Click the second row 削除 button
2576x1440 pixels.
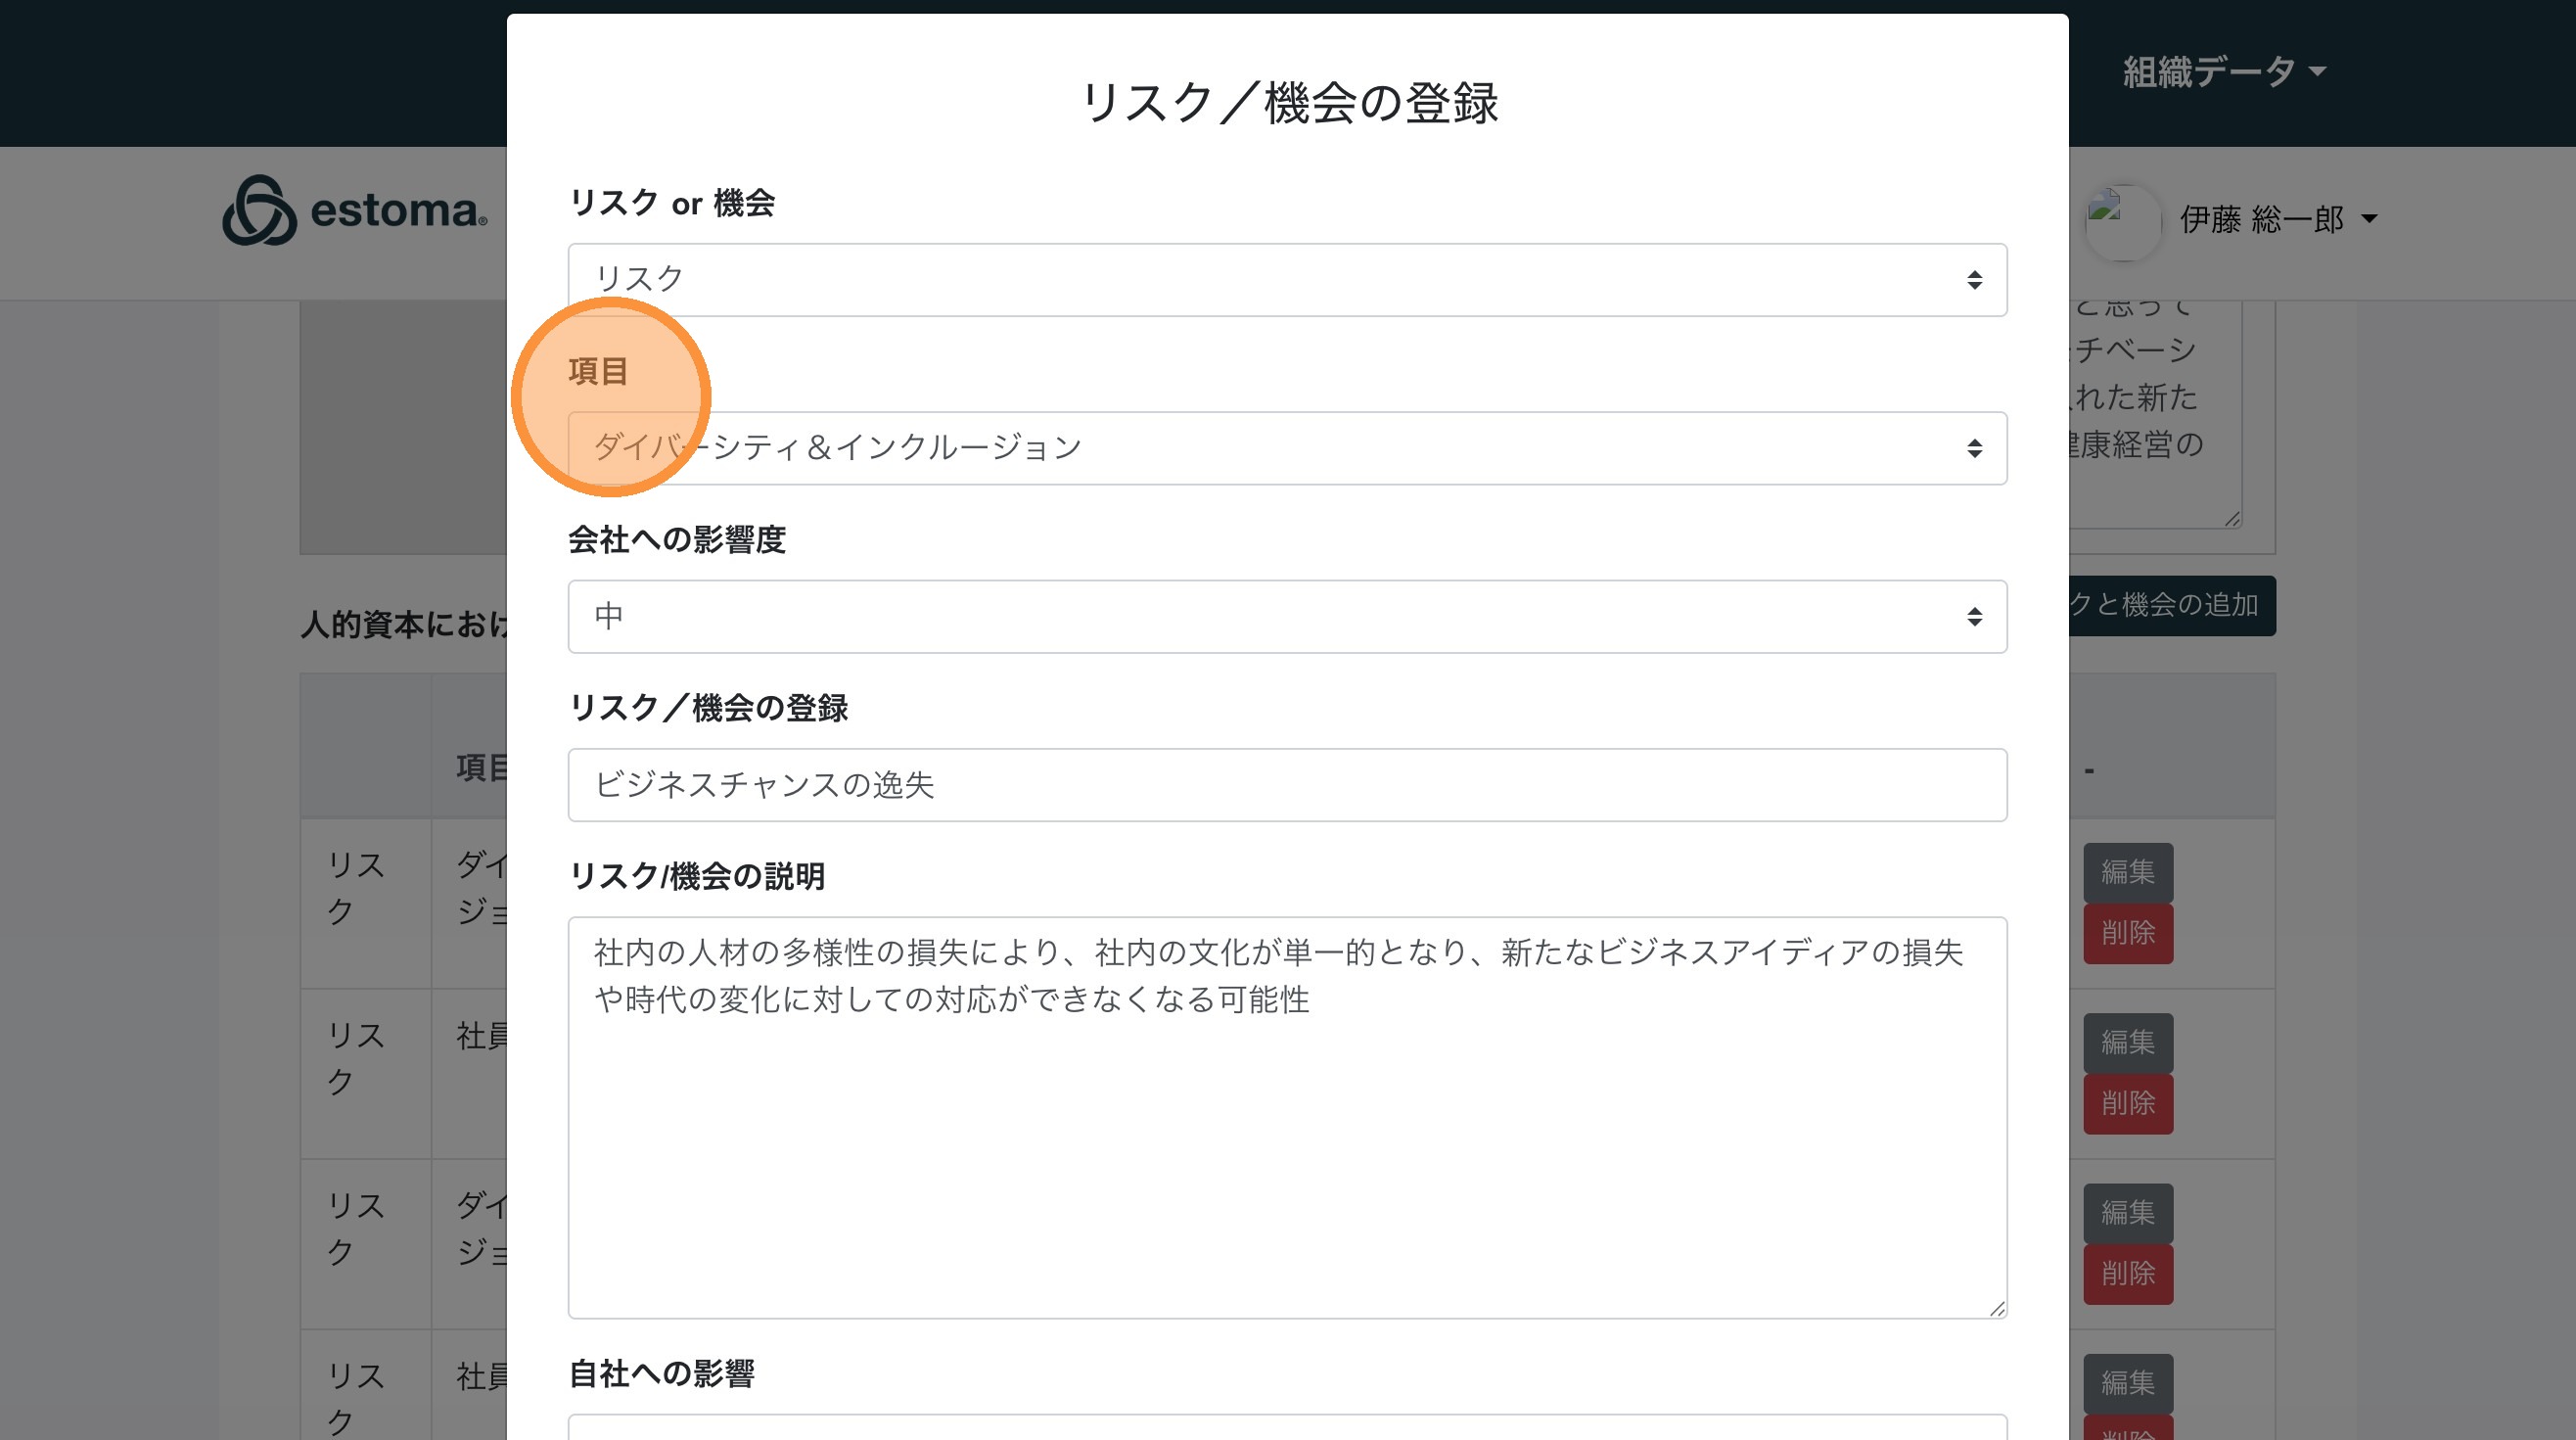pyautogui.click(x=2127, y=1103)
